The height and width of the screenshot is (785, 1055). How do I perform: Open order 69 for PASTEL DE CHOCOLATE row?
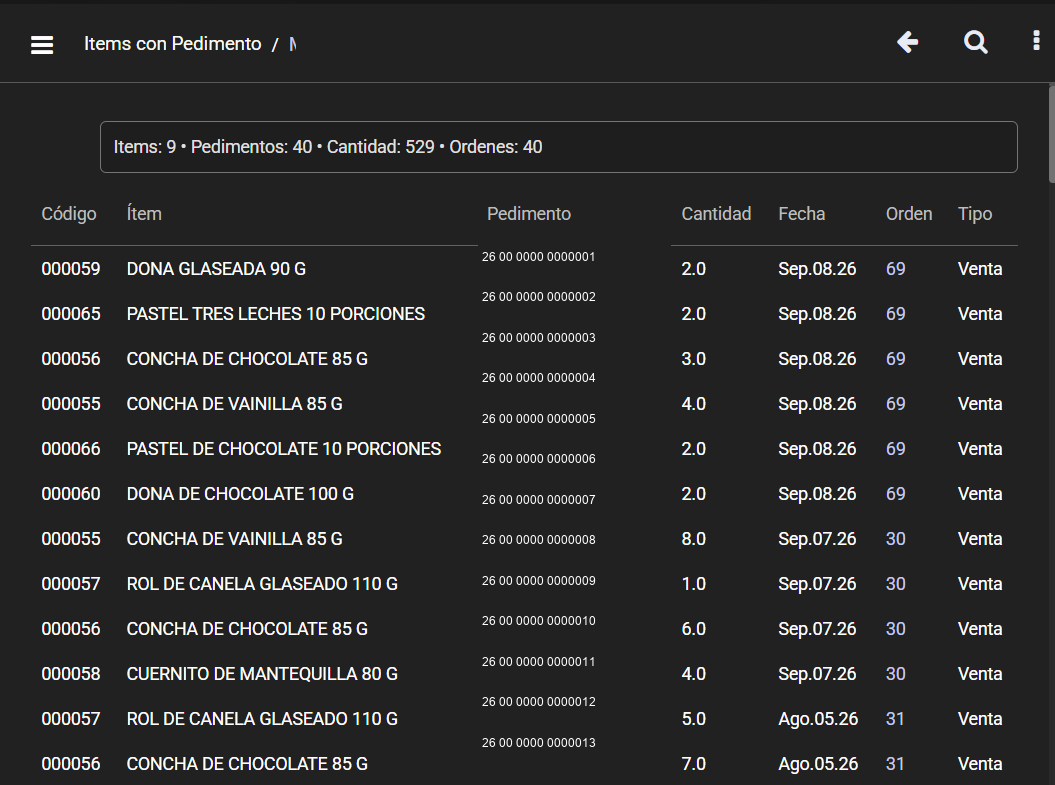896,449
